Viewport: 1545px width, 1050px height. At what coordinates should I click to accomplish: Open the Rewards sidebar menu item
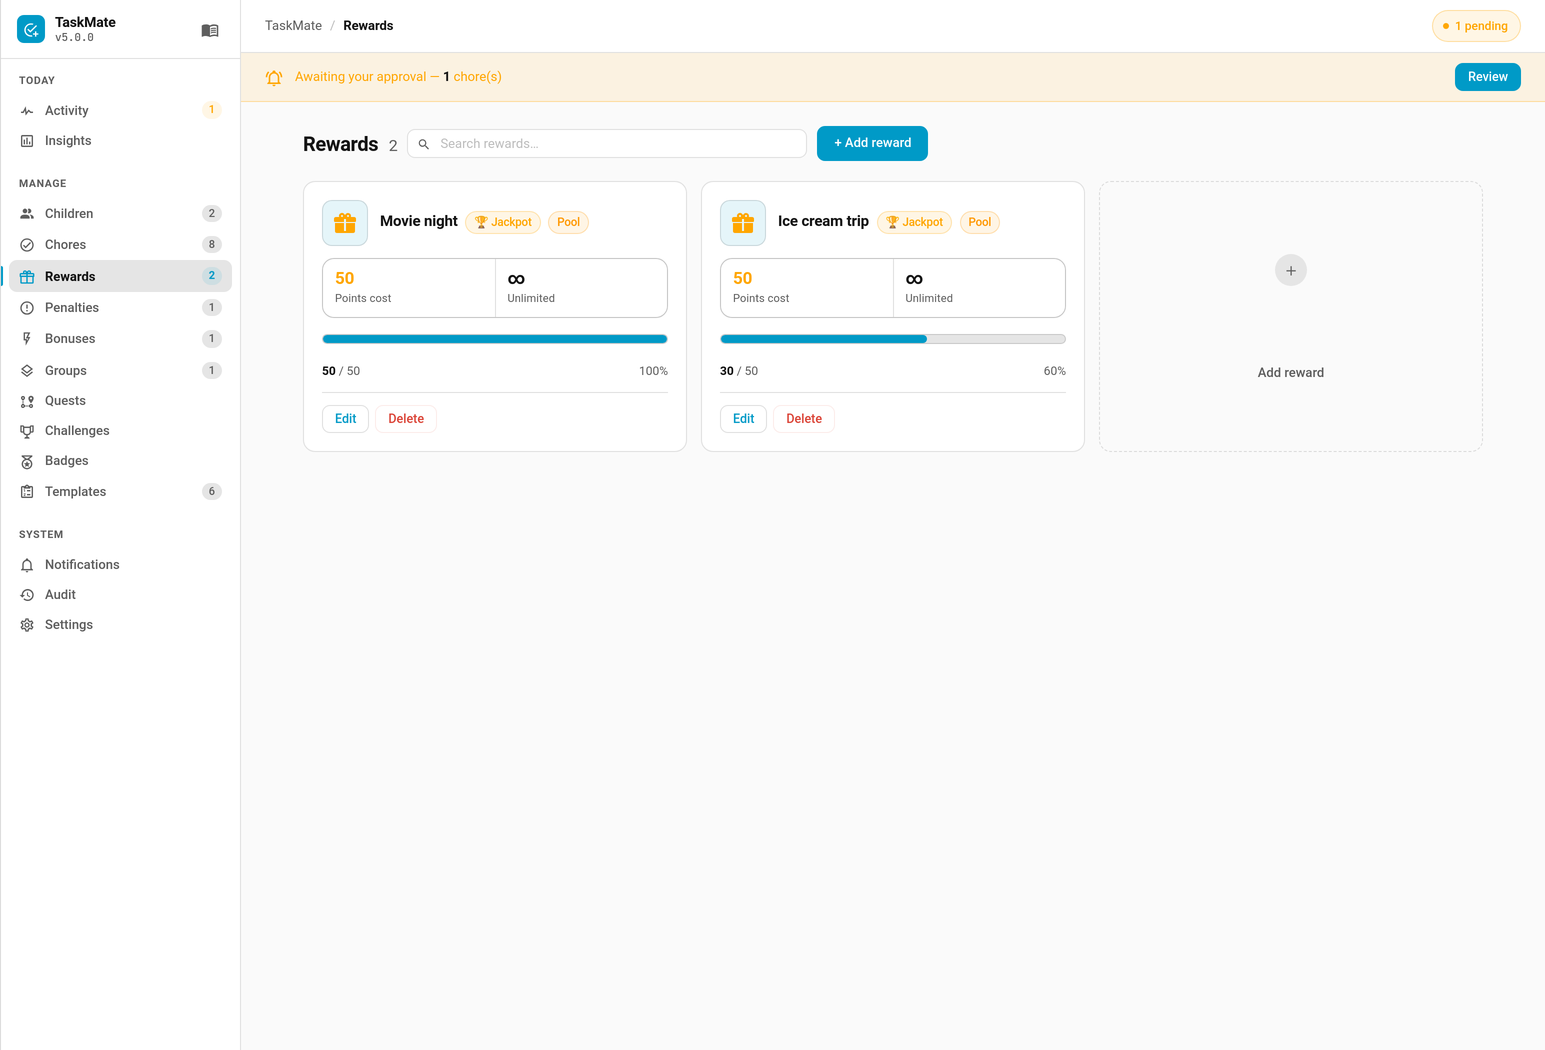click(x=120, y=276)
